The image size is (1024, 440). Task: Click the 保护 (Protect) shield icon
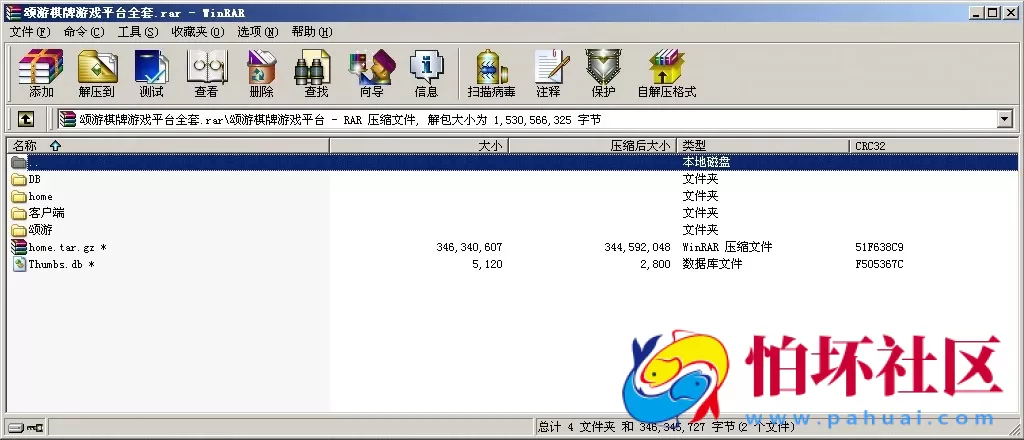(x=603, y=67)
